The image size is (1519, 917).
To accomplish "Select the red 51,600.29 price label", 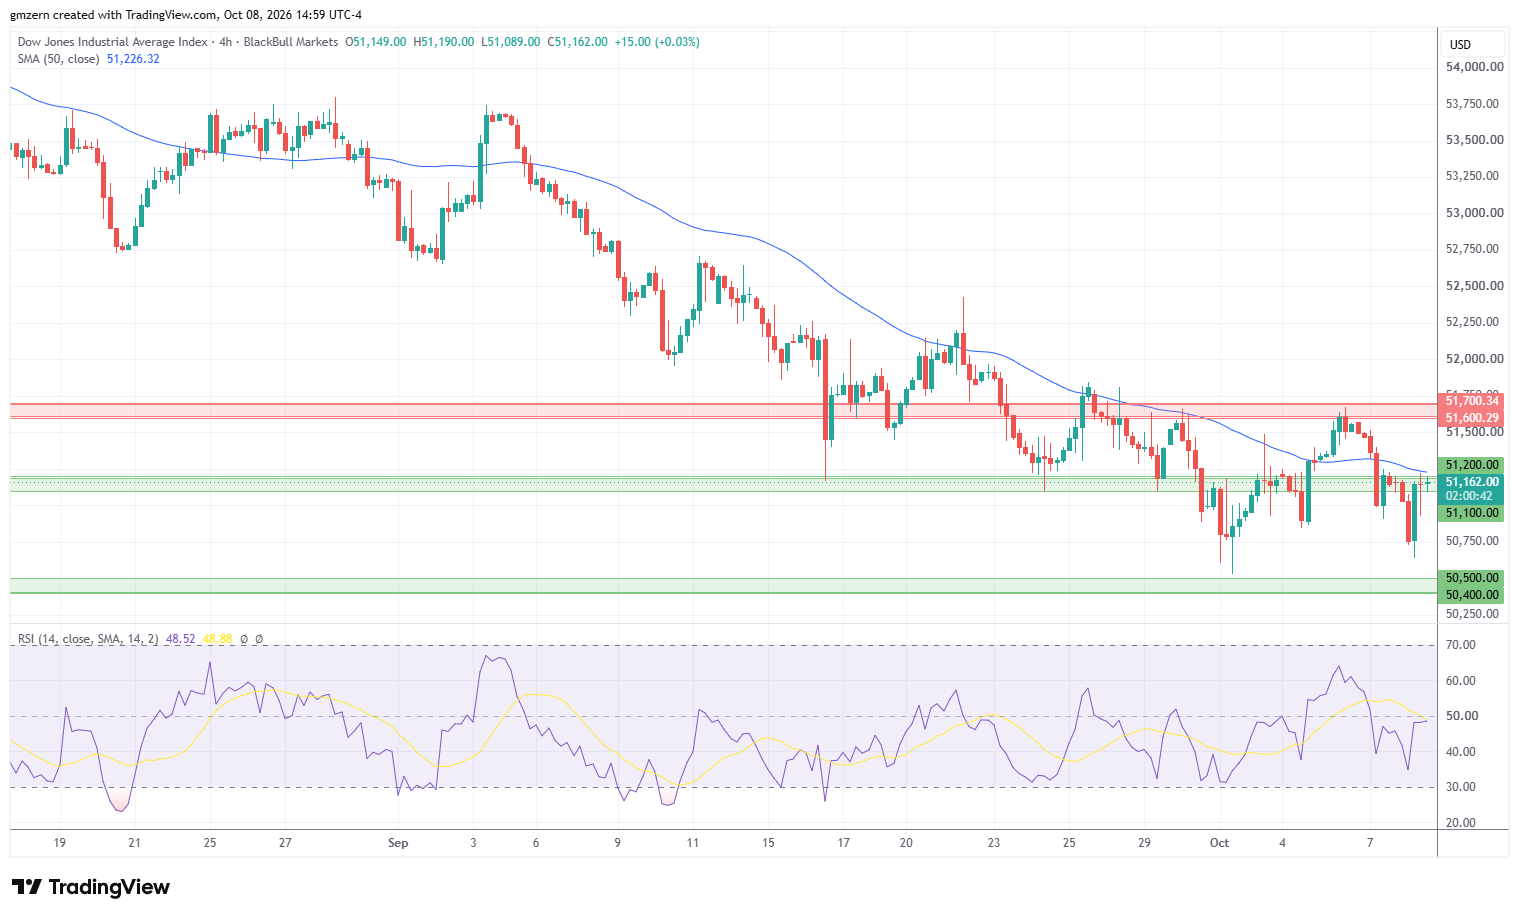I will (1472, 418).
